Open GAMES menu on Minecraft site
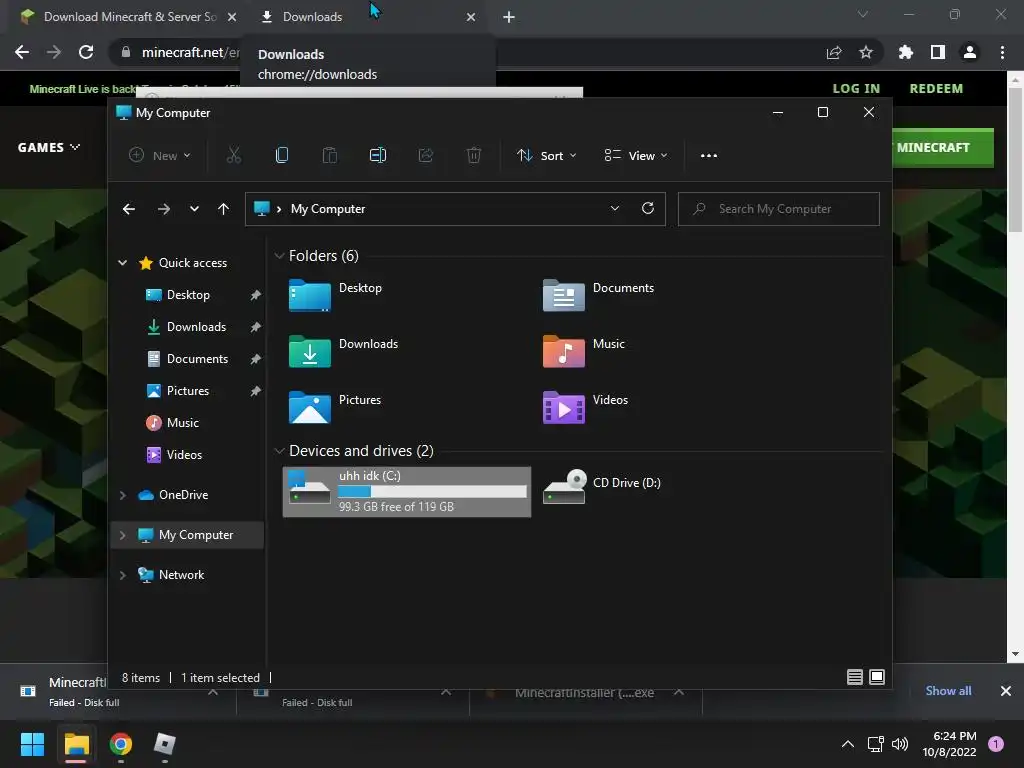Screen dimensions: 1024x768 click(x=49, y=148)
